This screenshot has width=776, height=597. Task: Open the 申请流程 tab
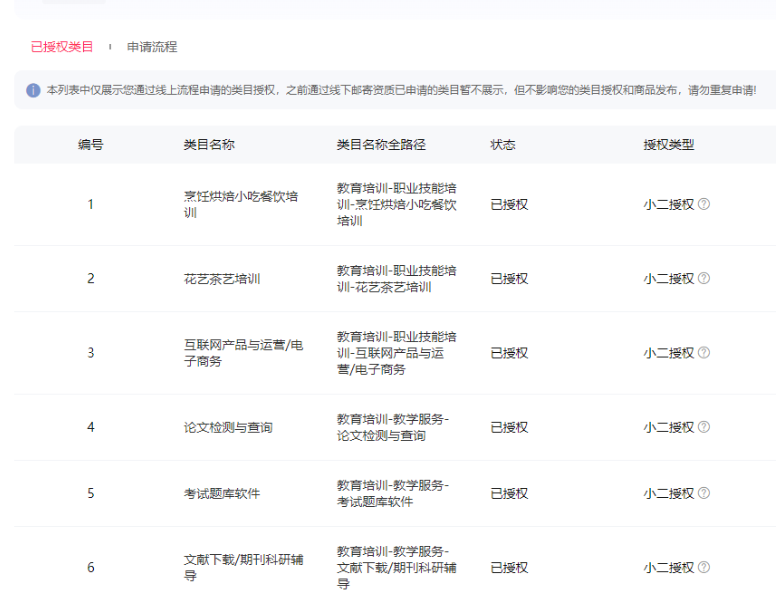click(152, 47)
